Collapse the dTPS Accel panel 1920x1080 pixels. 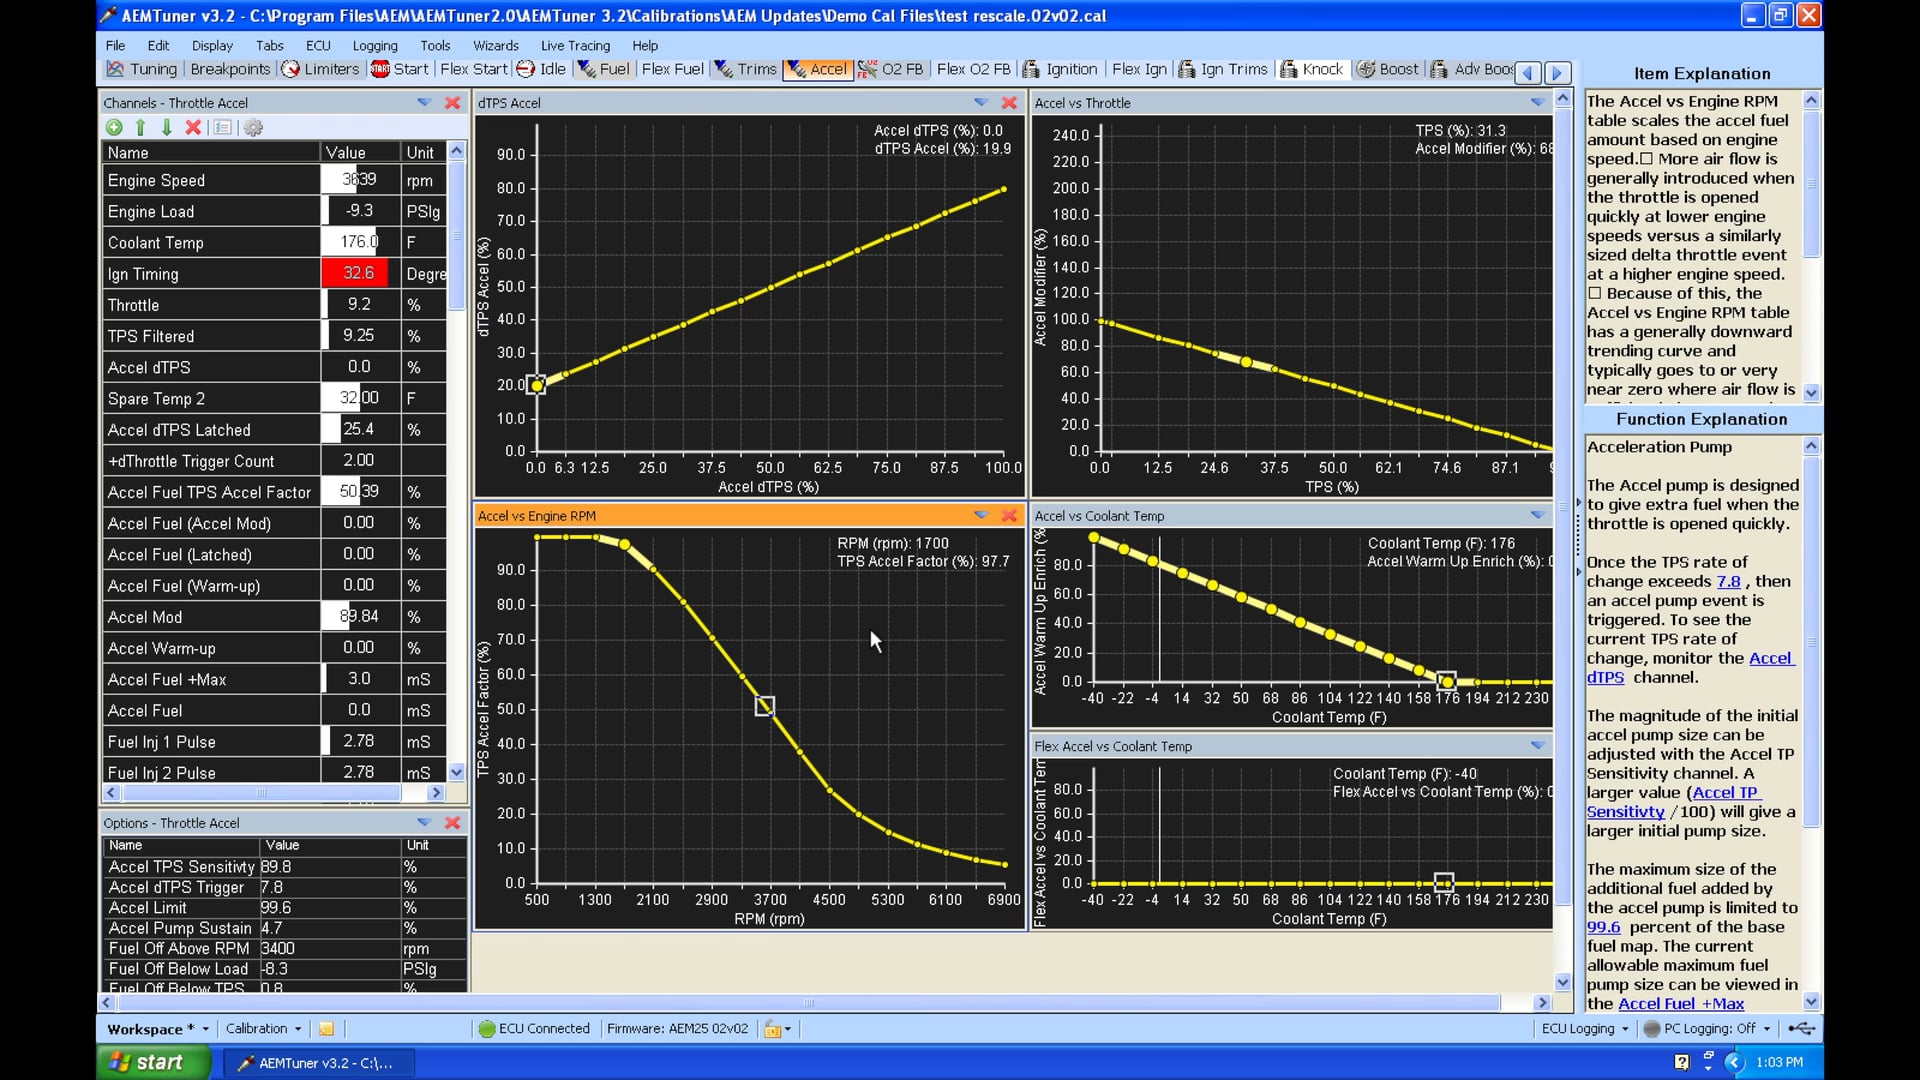979,102
